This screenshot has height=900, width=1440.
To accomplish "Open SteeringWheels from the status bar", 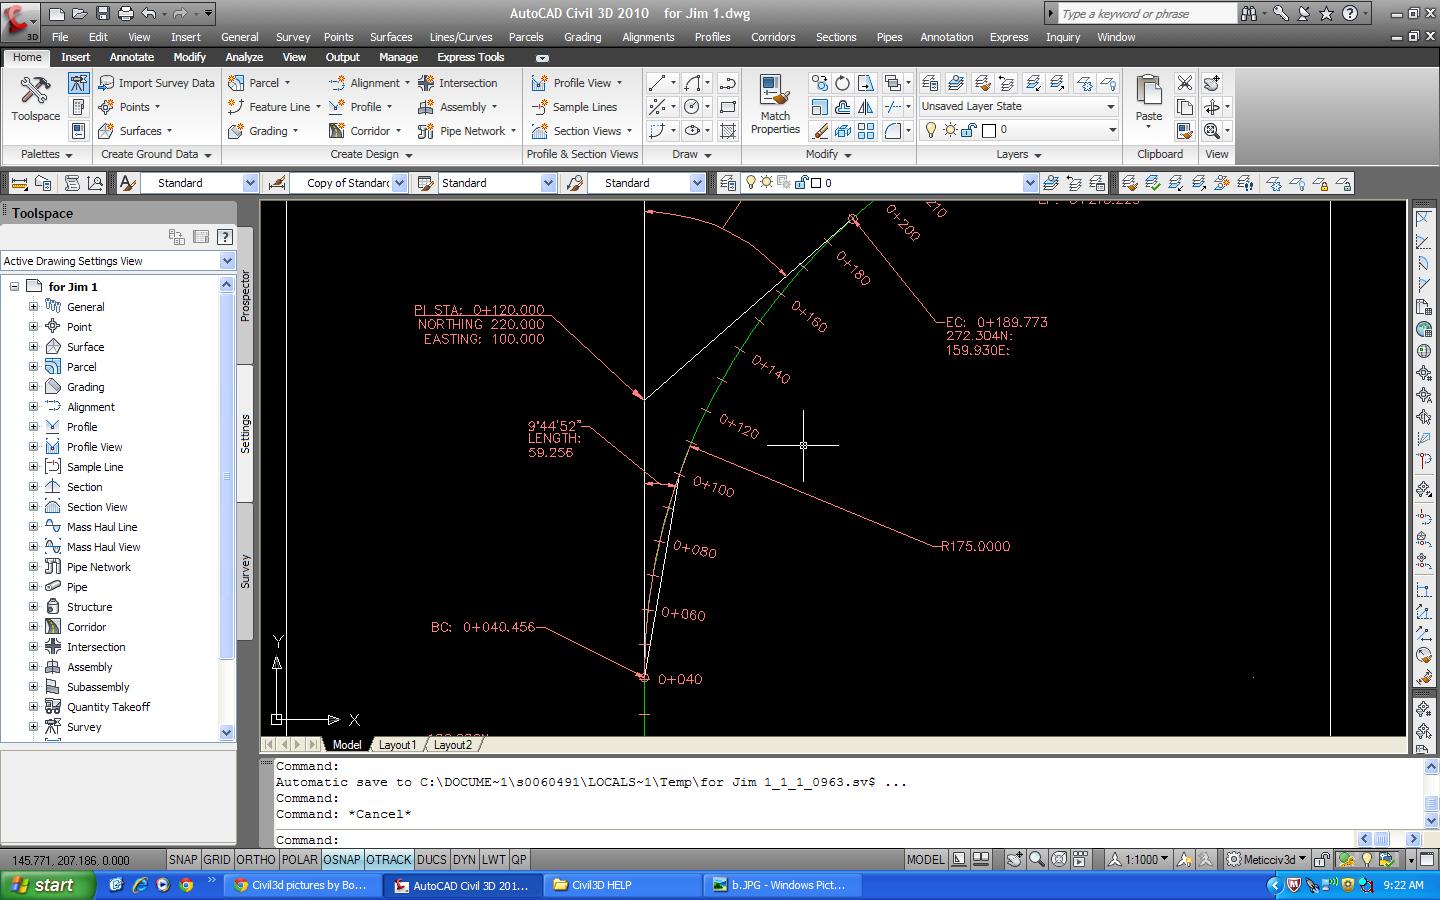I will (x=1059, y=859).
